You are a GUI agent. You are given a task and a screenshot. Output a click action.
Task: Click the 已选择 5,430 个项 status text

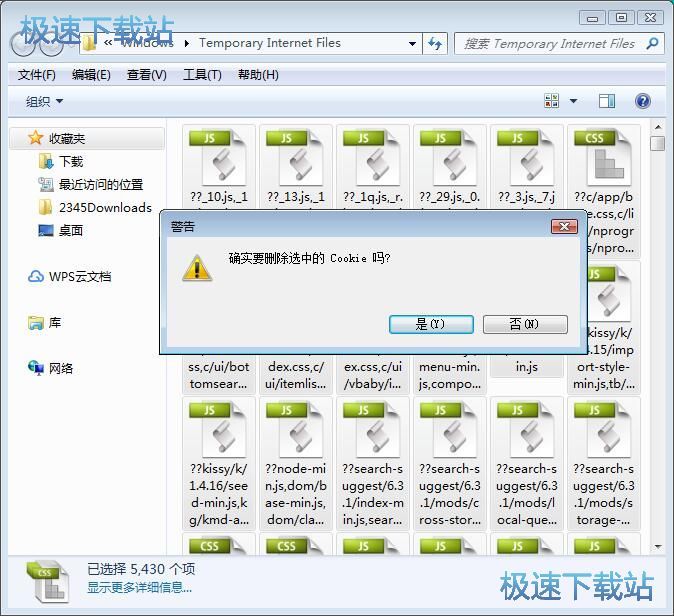pyautogui.click(x=141, y=569)
